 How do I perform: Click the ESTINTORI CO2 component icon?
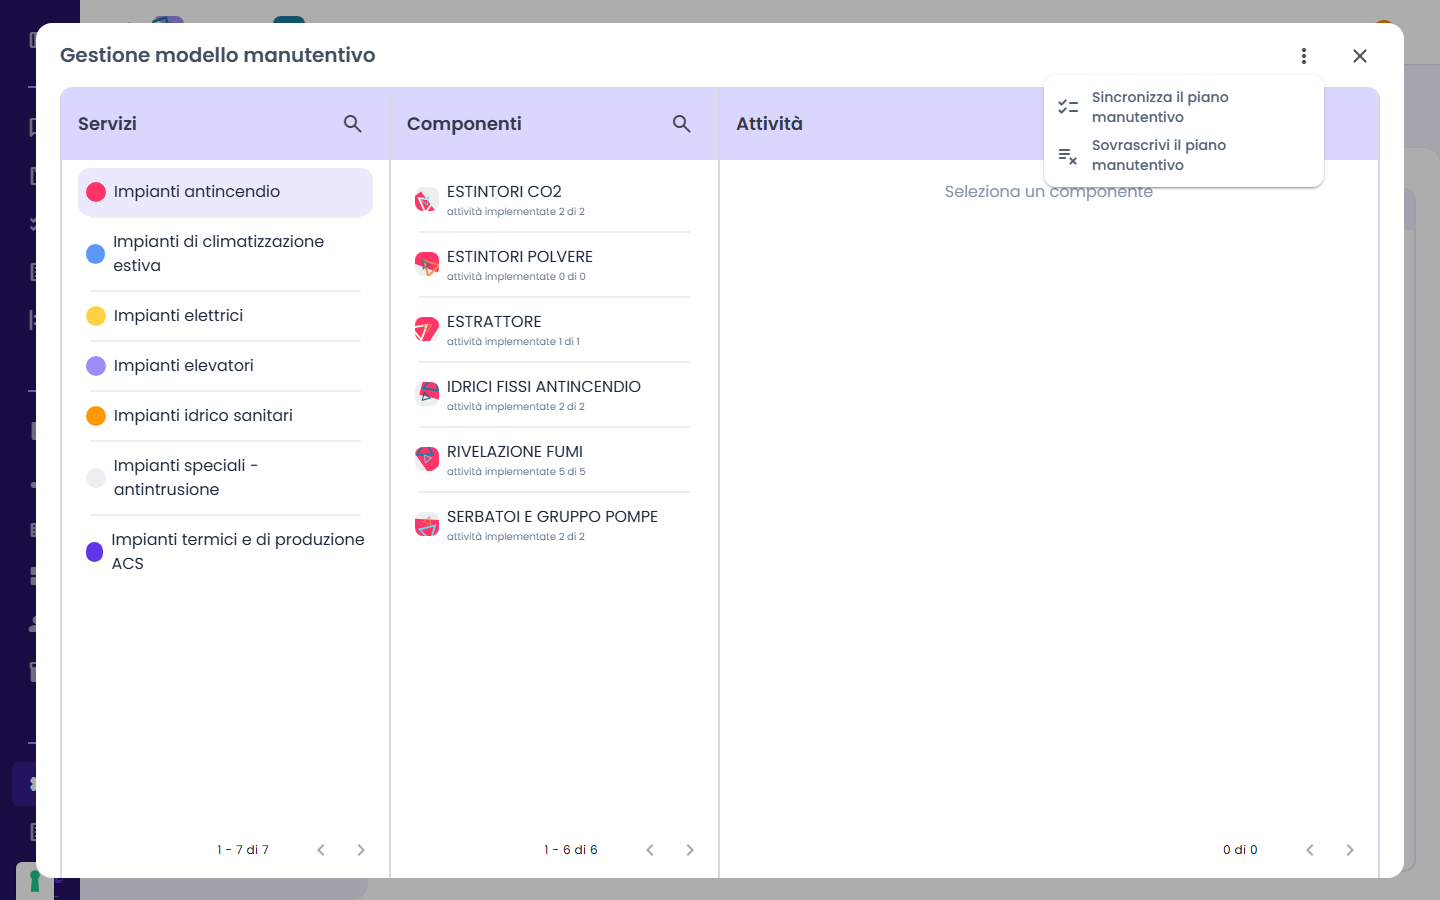[x=427, y=200]
